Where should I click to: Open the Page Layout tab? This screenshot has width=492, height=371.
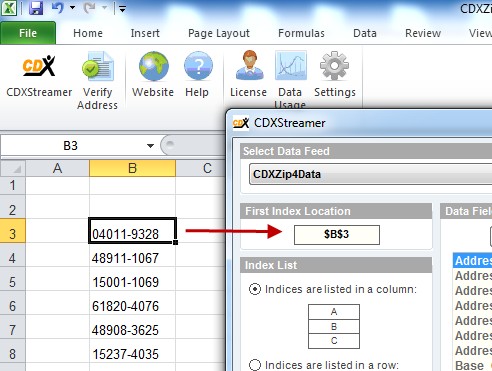(219, 33)
